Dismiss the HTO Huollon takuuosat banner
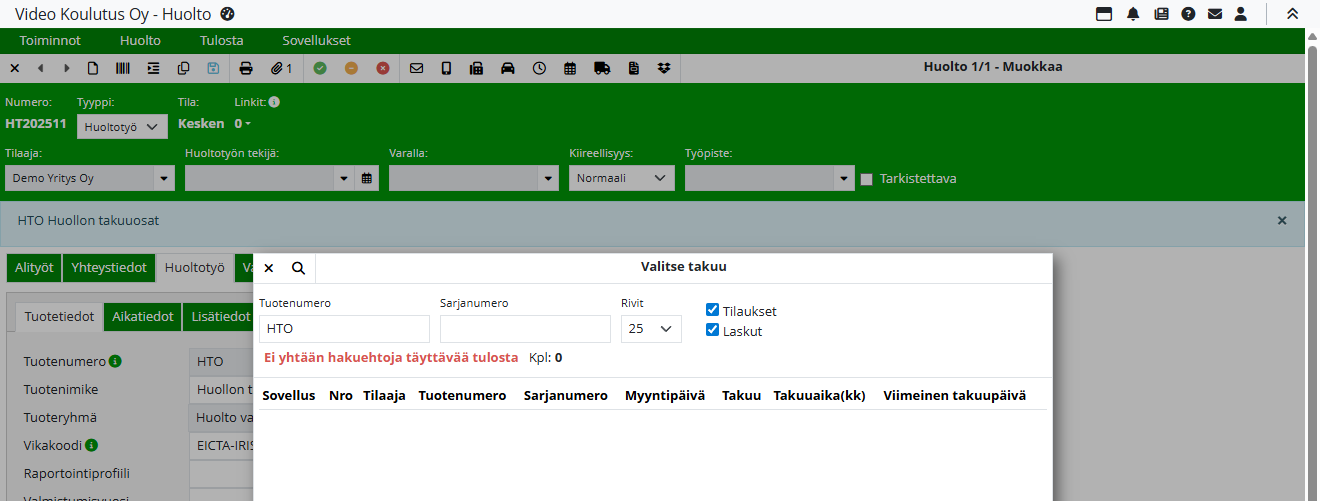1320x501 pixels. [1282, 220]
